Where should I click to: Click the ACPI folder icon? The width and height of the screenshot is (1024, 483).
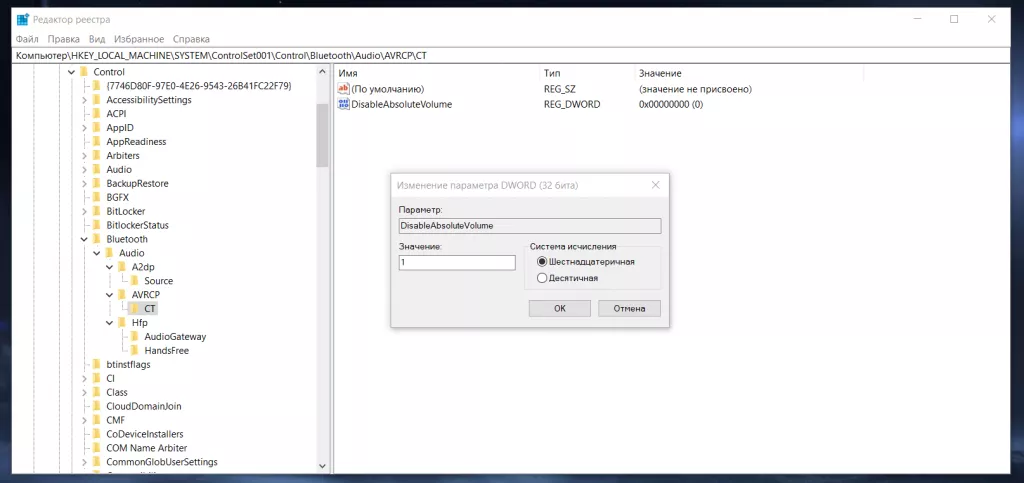tap(97, 114)
